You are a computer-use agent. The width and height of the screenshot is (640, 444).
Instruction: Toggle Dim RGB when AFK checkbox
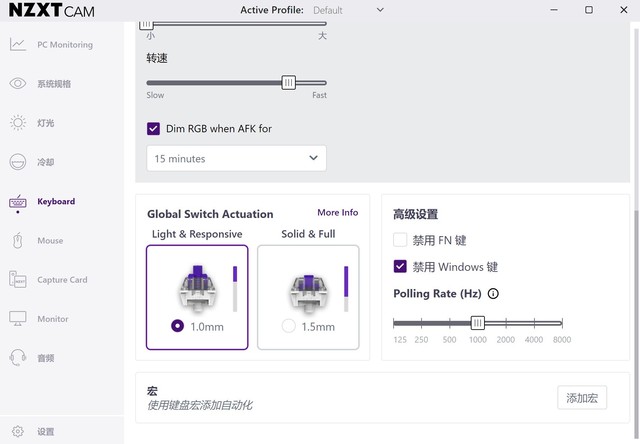[x=153, y=129]
